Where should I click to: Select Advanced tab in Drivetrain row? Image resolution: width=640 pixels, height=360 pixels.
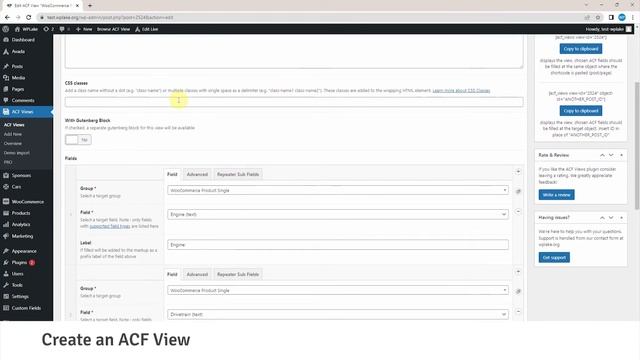(x=197, y=274)
